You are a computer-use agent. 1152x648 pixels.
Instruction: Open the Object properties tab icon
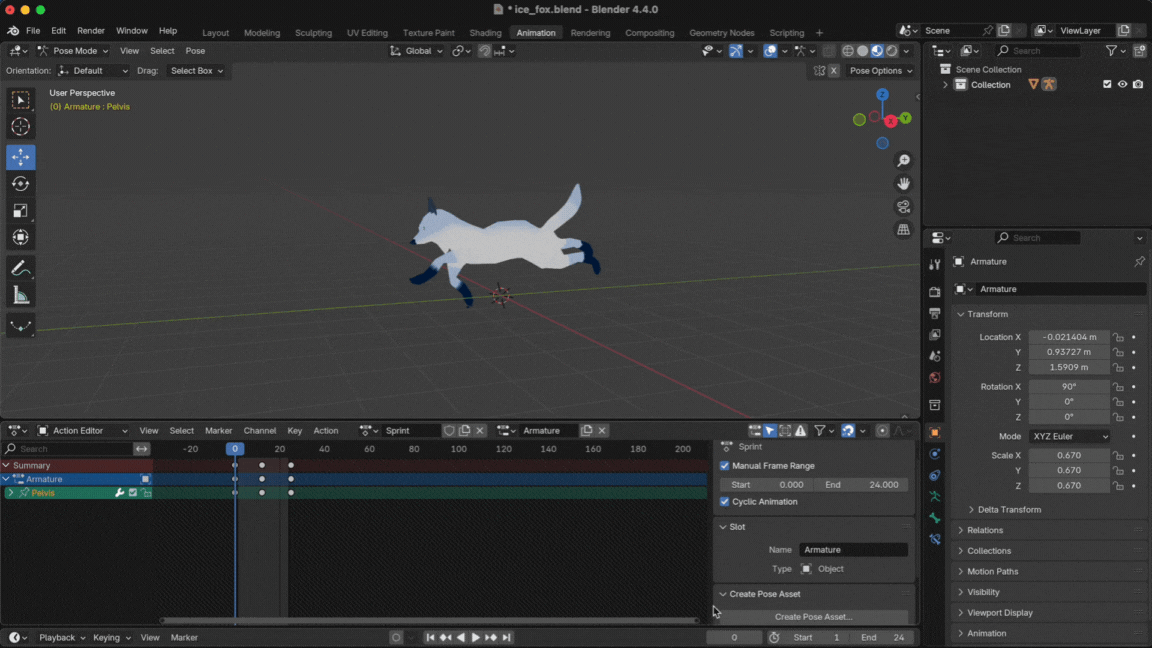(935, 433)
